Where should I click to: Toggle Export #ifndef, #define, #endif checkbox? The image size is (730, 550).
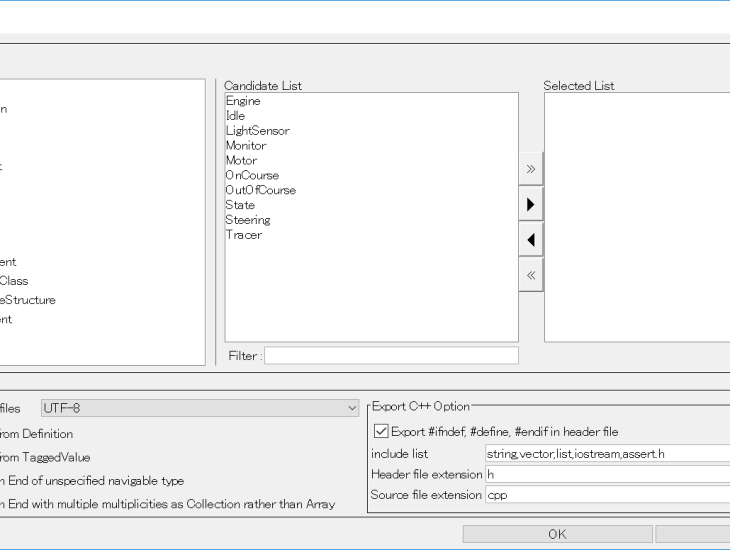(381, 432)
